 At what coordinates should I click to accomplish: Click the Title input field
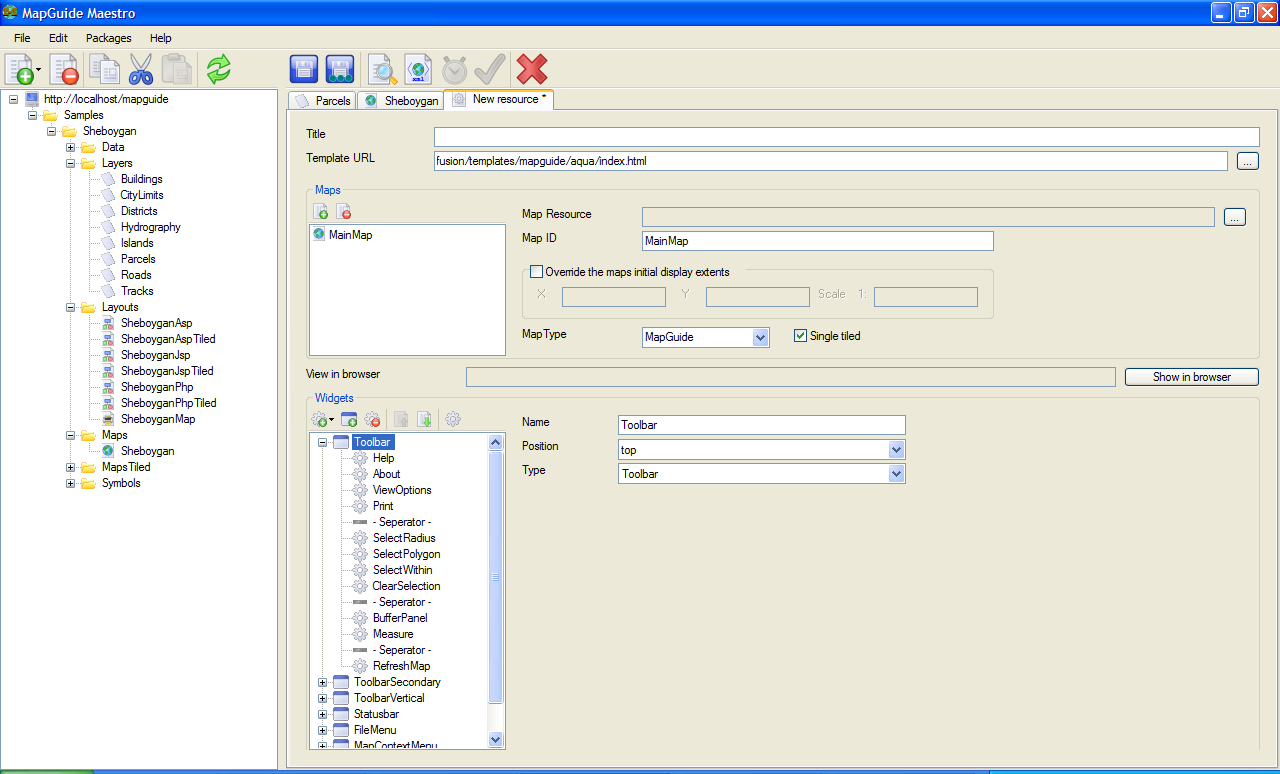click(846, 137)
